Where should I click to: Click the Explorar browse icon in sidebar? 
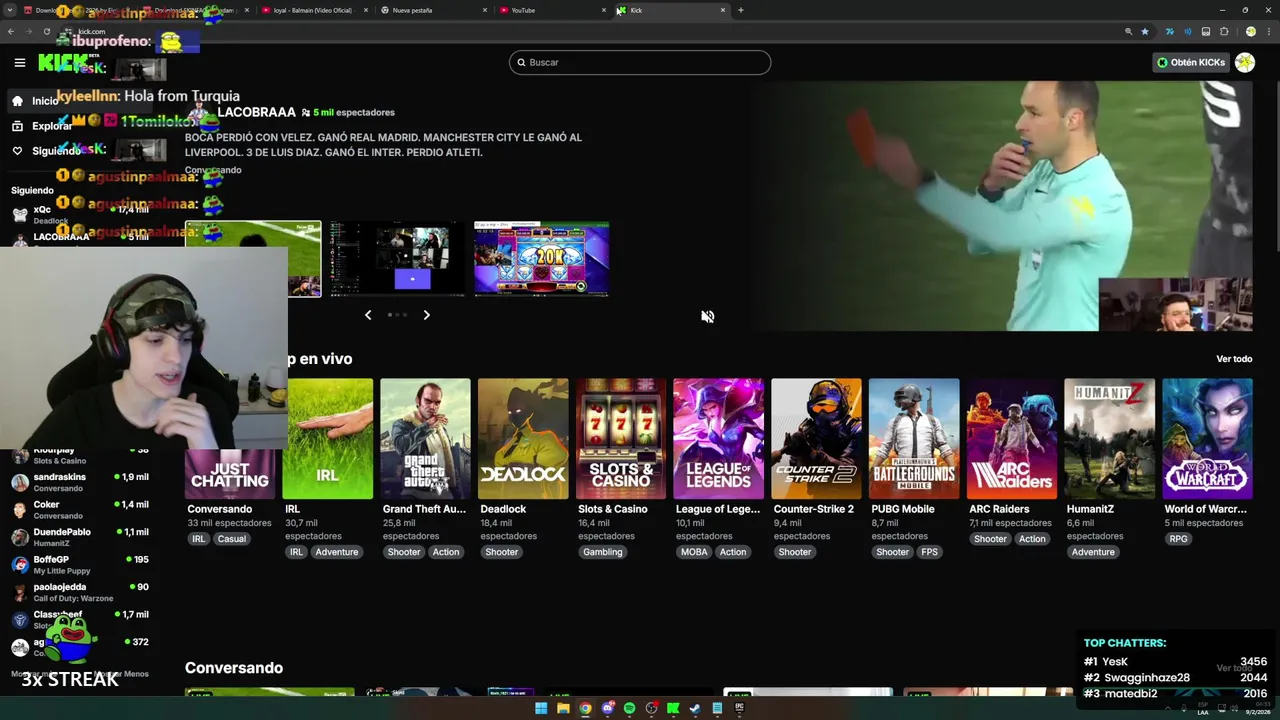17,126
